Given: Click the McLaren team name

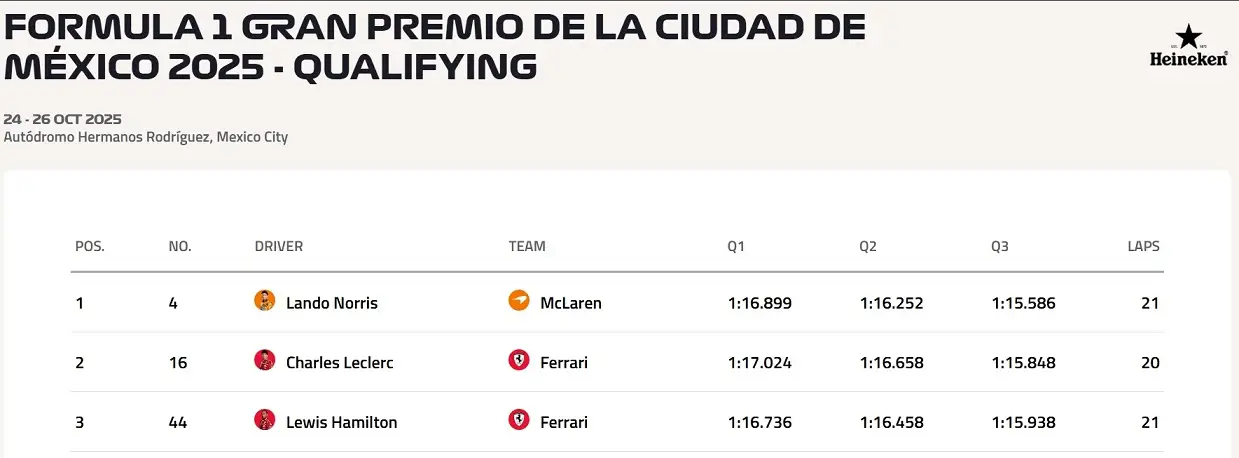Looking at the screenshot, I should [x=570, y=303].
